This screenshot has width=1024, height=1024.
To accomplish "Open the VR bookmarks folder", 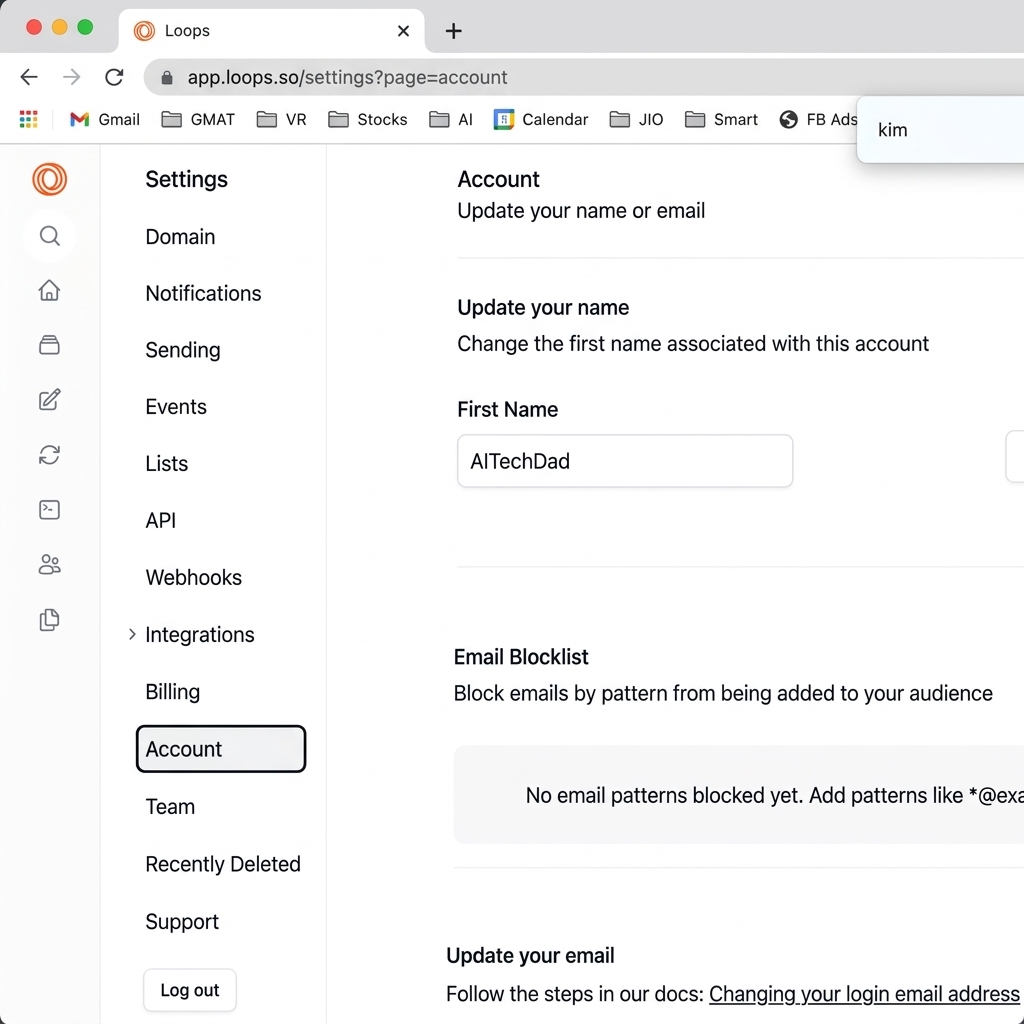I will [281, 119].
